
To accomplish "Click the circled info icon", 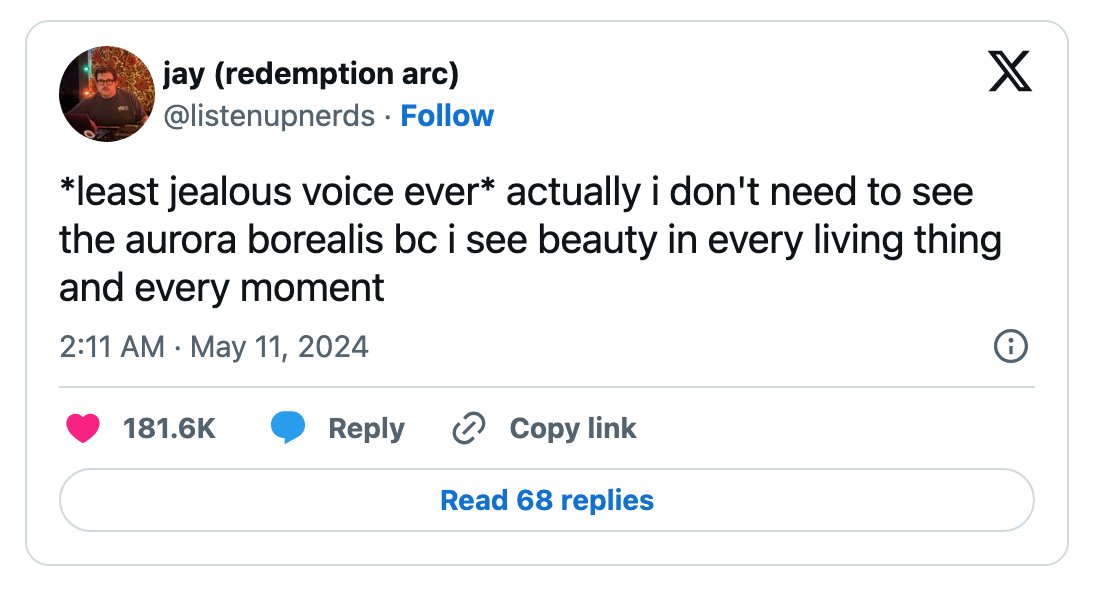I will [x=1011, y=346].
